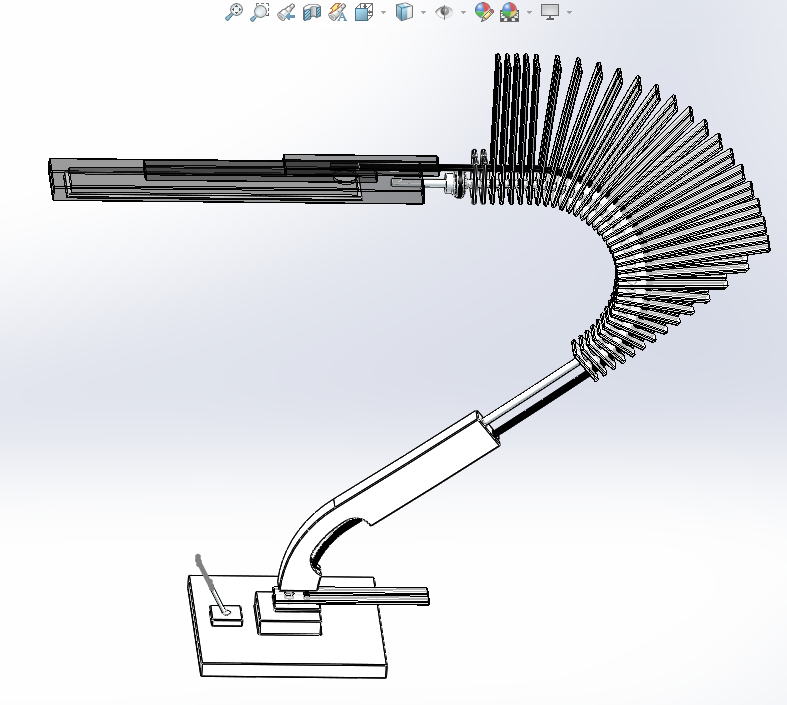
Task: Click the Apply Scene icon
Action: coord(509,12)
